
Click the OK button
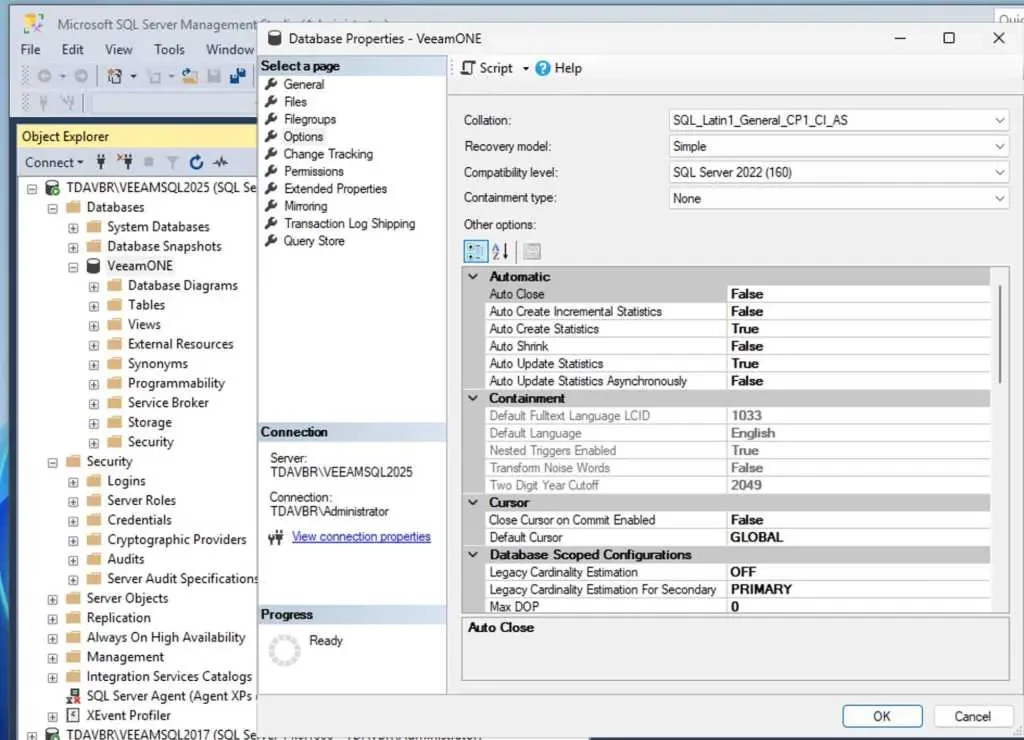(x=882, y=716)
